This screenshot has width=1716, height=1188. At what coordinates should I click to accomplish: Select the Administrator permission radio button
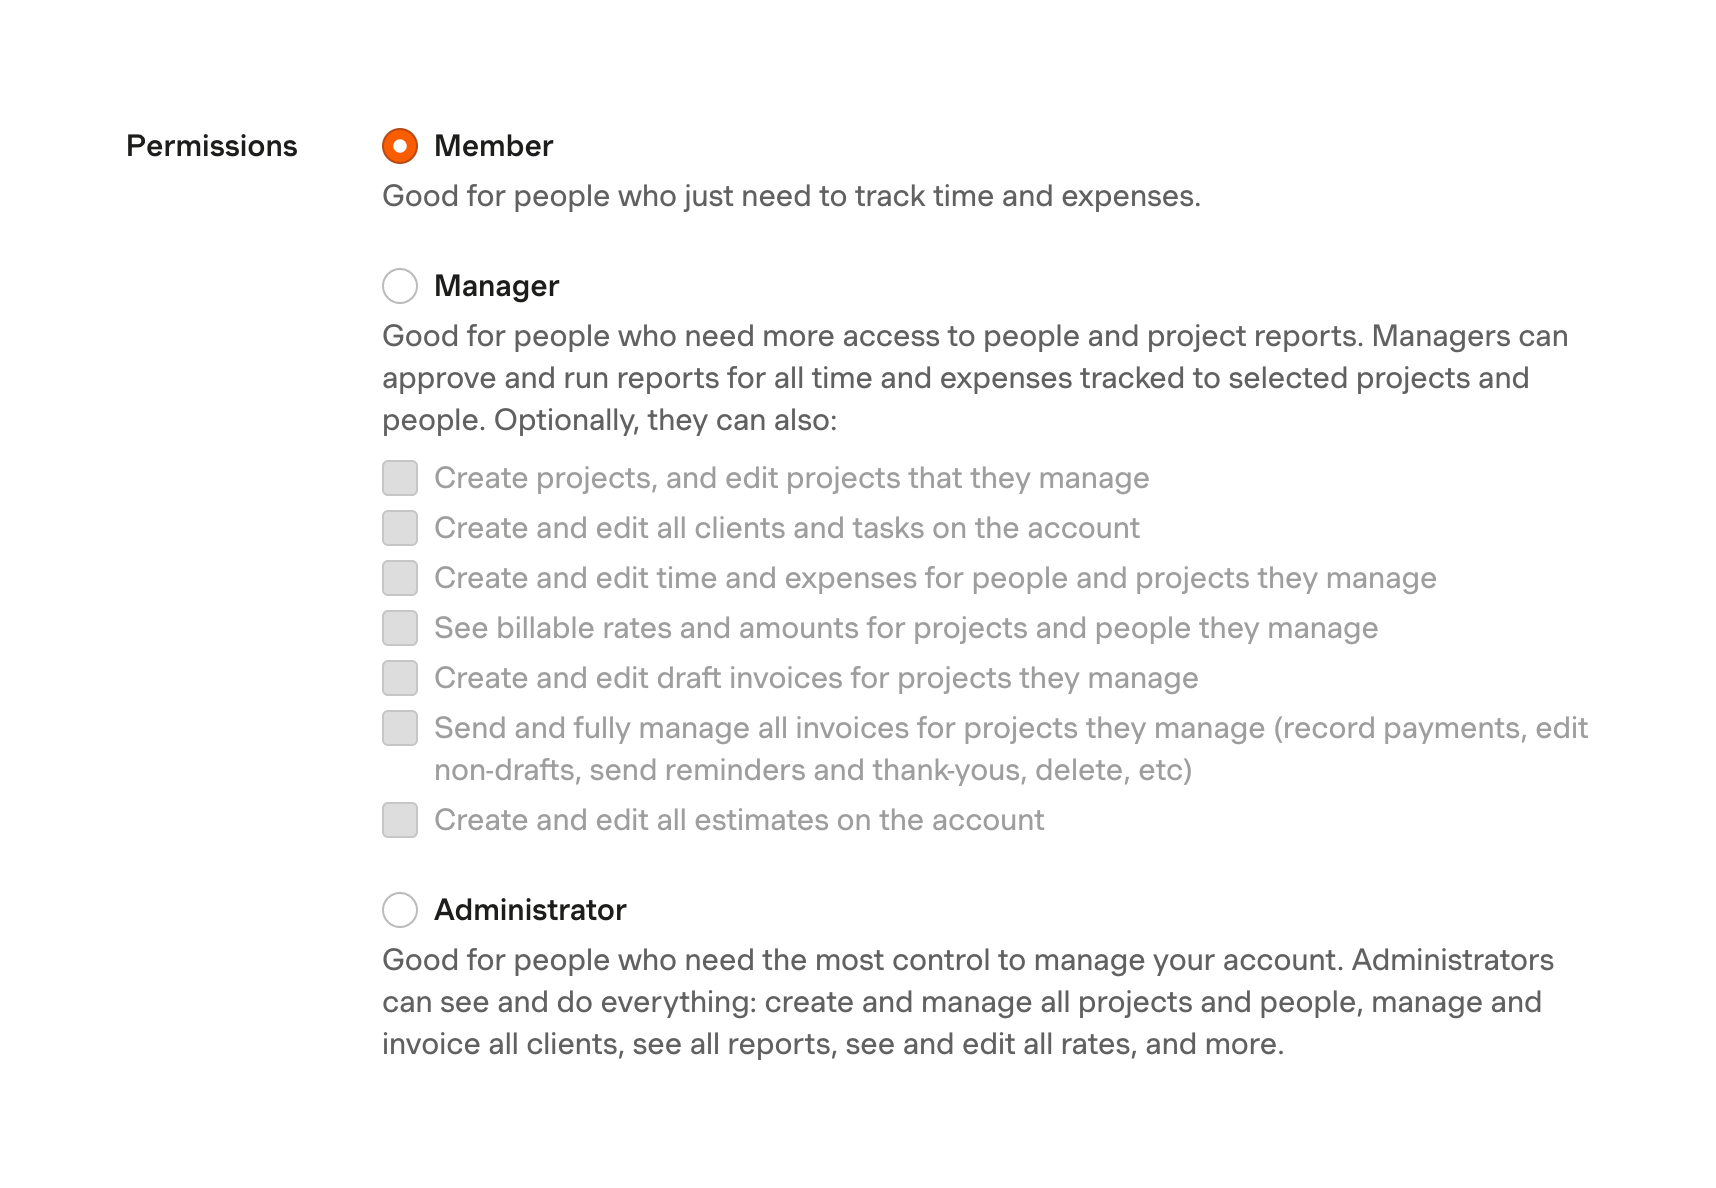399,910
